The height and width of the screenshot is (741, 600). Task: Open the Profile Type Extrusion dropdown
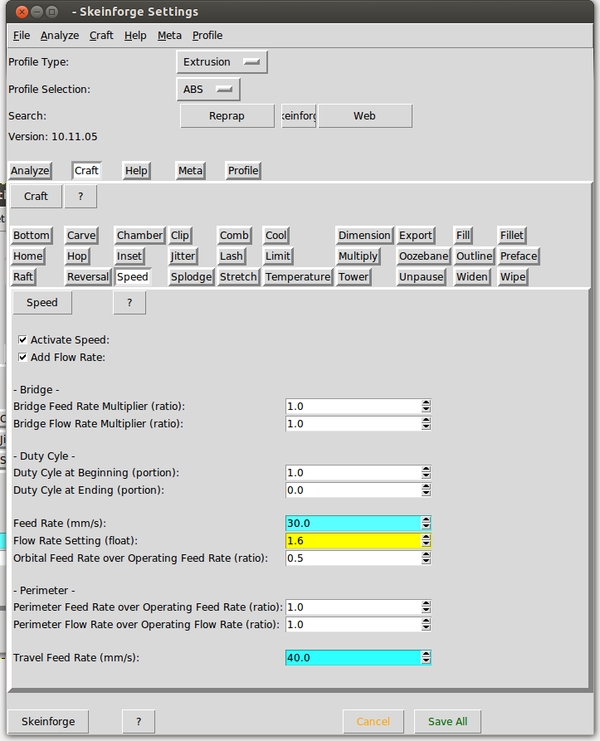click(222, 62)
